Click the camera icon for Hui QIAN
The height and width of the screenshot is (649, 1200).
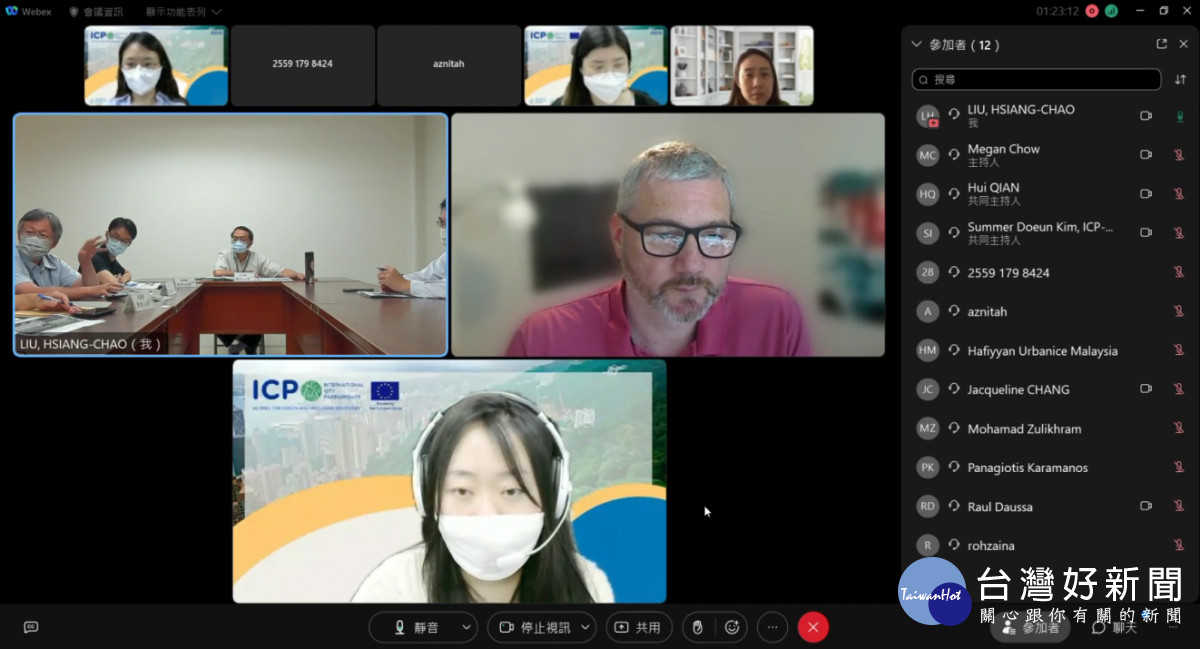[1146, 194]
